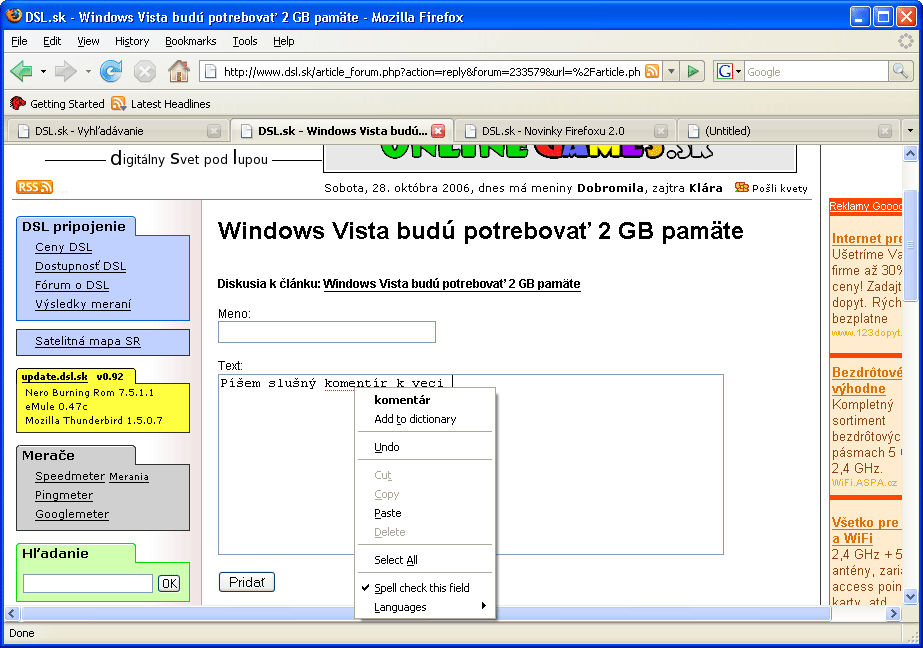Viewport: 923px width, 648px height.
Task: Switch to DSL.sk - Novinky Firefoxu 2.0 tab
Action: click(565, 131)
